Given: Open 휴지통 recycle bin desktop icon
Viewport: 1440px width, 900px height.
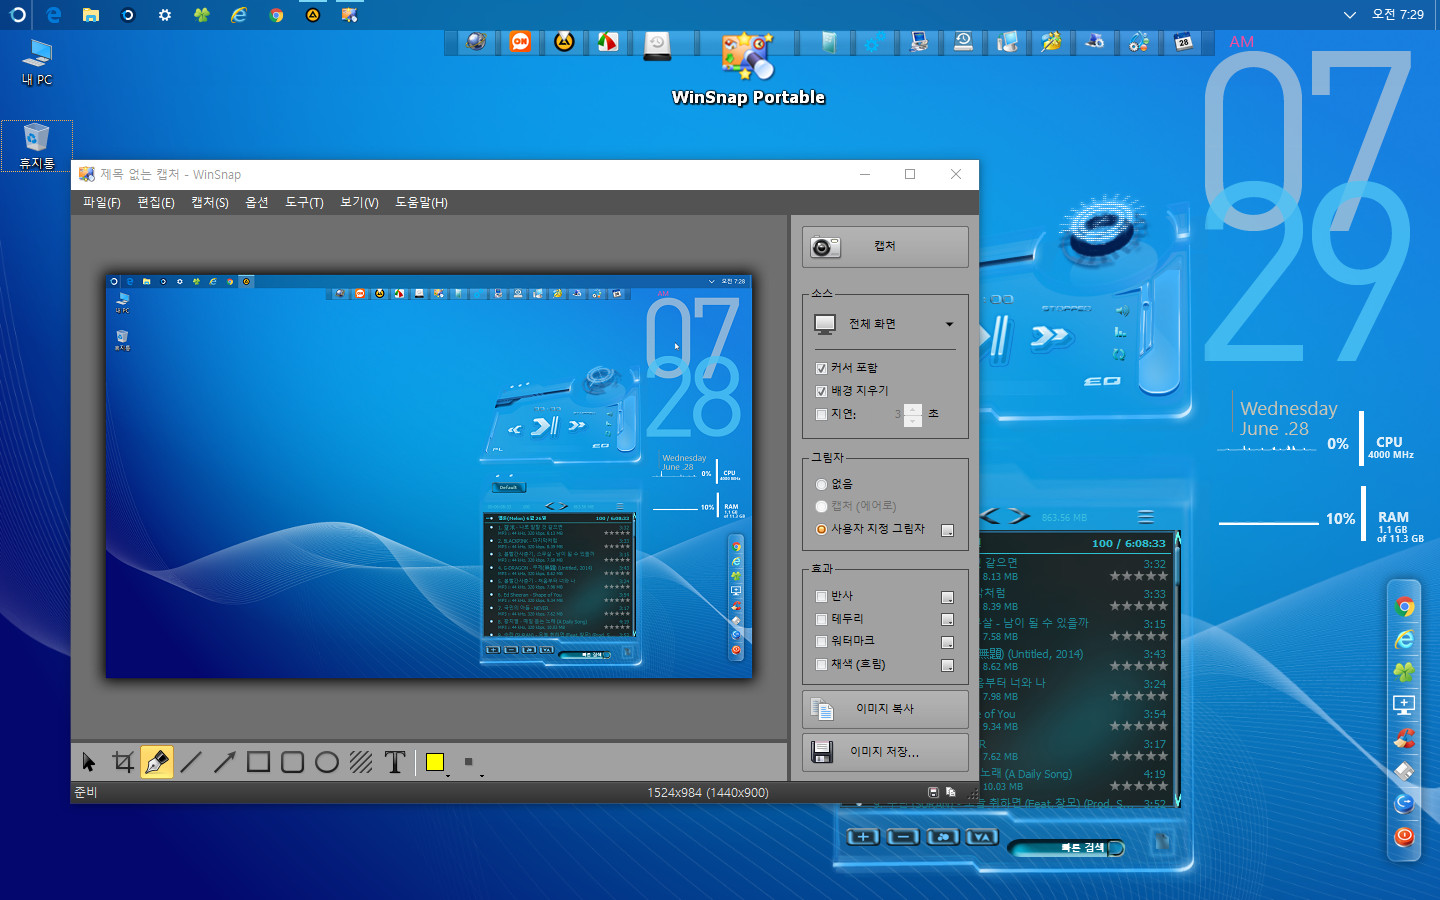Looking at the screenshot, I should click(37, 146).
